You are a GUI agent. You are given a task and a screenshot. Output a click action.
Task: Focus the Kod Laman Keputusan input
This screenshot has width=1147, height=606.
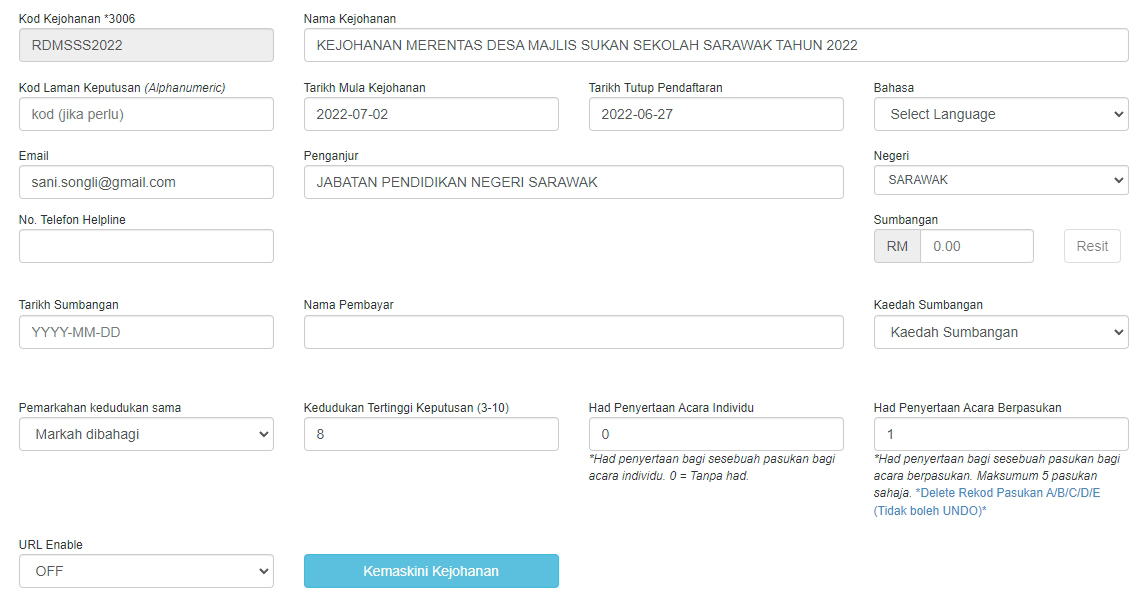pos(146,114)
